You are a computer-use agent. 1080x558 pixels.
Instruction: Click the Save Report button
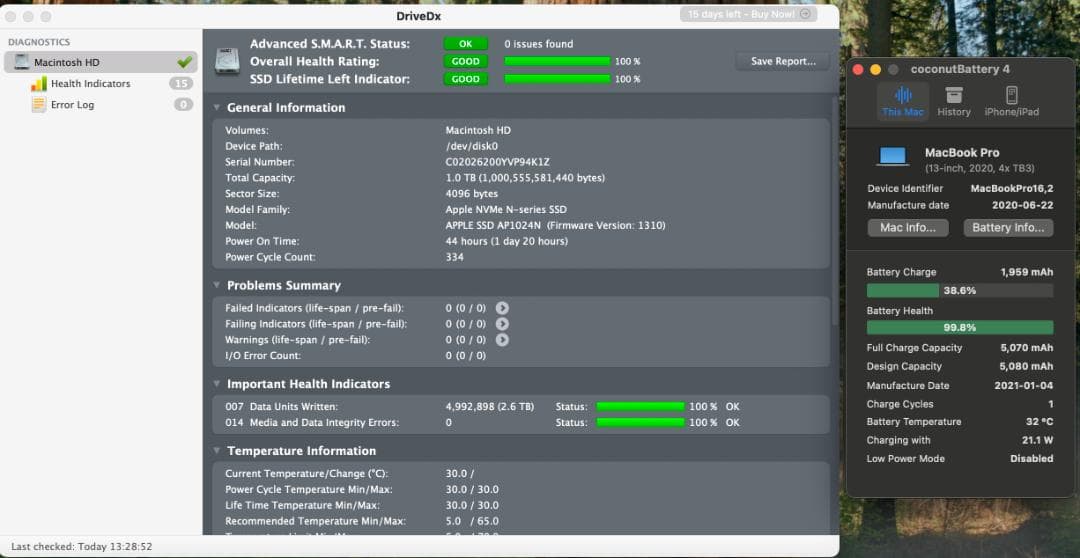coord(782,61)
